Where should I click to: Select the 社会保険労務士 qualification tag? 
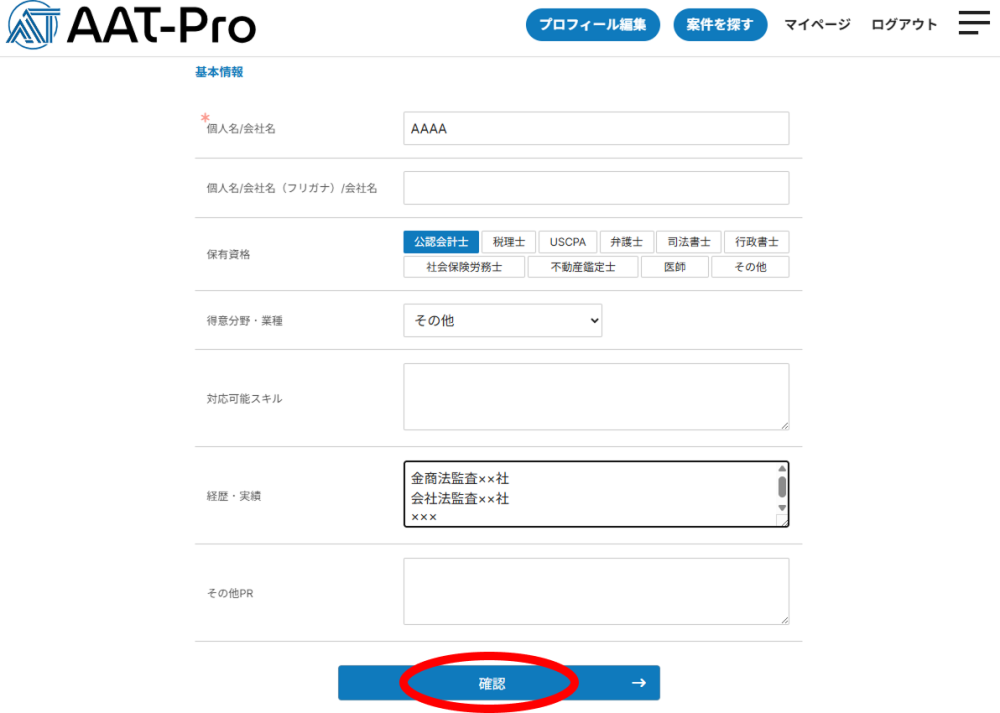[x=464, y=267]
